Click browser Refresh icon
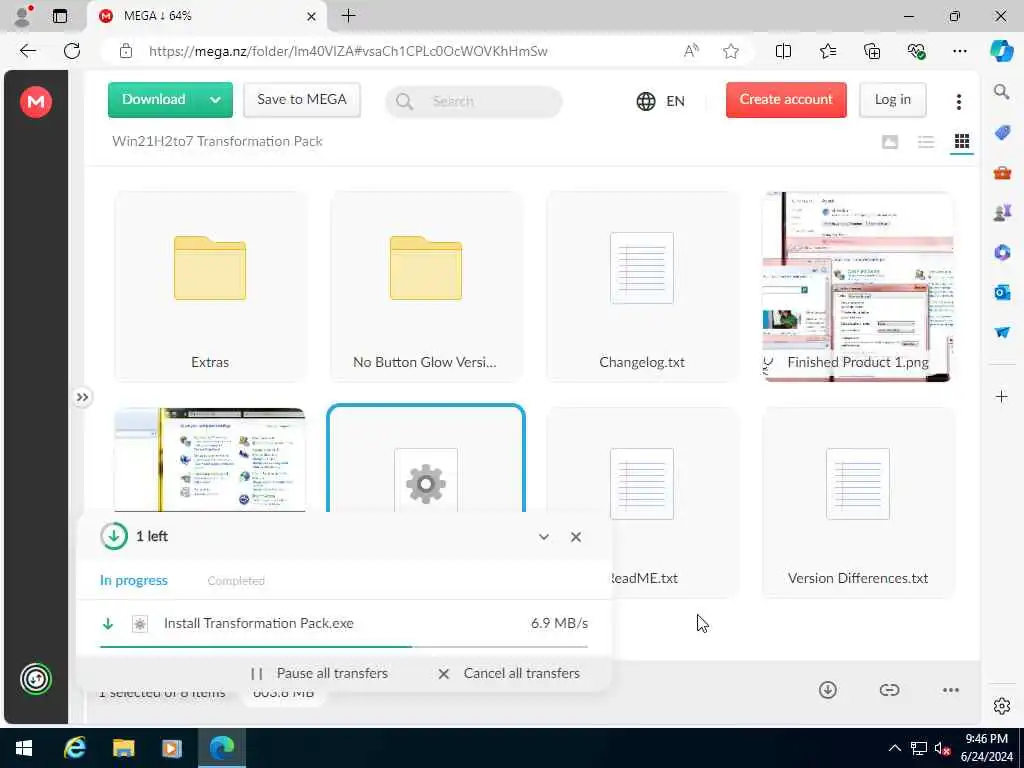The height and width of the screenshot is (768, 1024). pyautogui.click(x=72, y=51)
